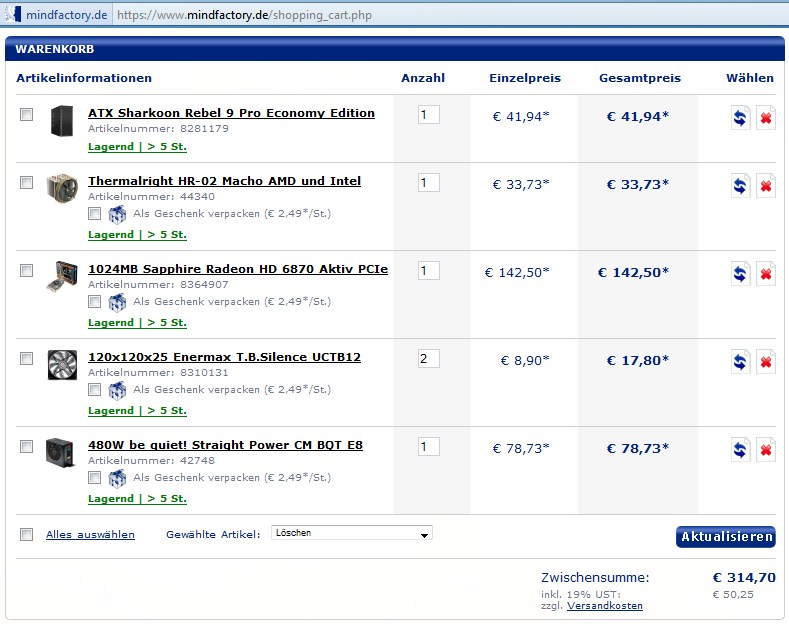
Task: Click the Einzelpreis € 8,90 value
Action: click(x=525, y=360)
